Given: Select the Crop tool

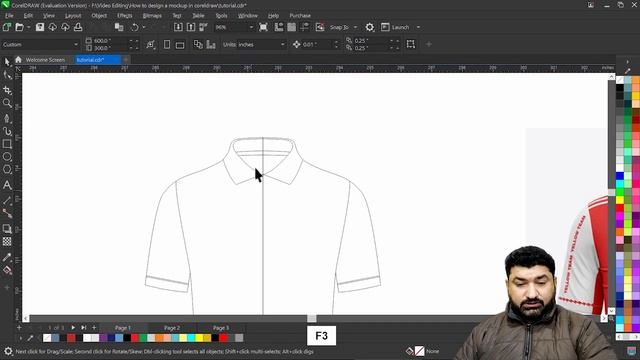Looking at the screenshot, I should click(x=7, y=90).
